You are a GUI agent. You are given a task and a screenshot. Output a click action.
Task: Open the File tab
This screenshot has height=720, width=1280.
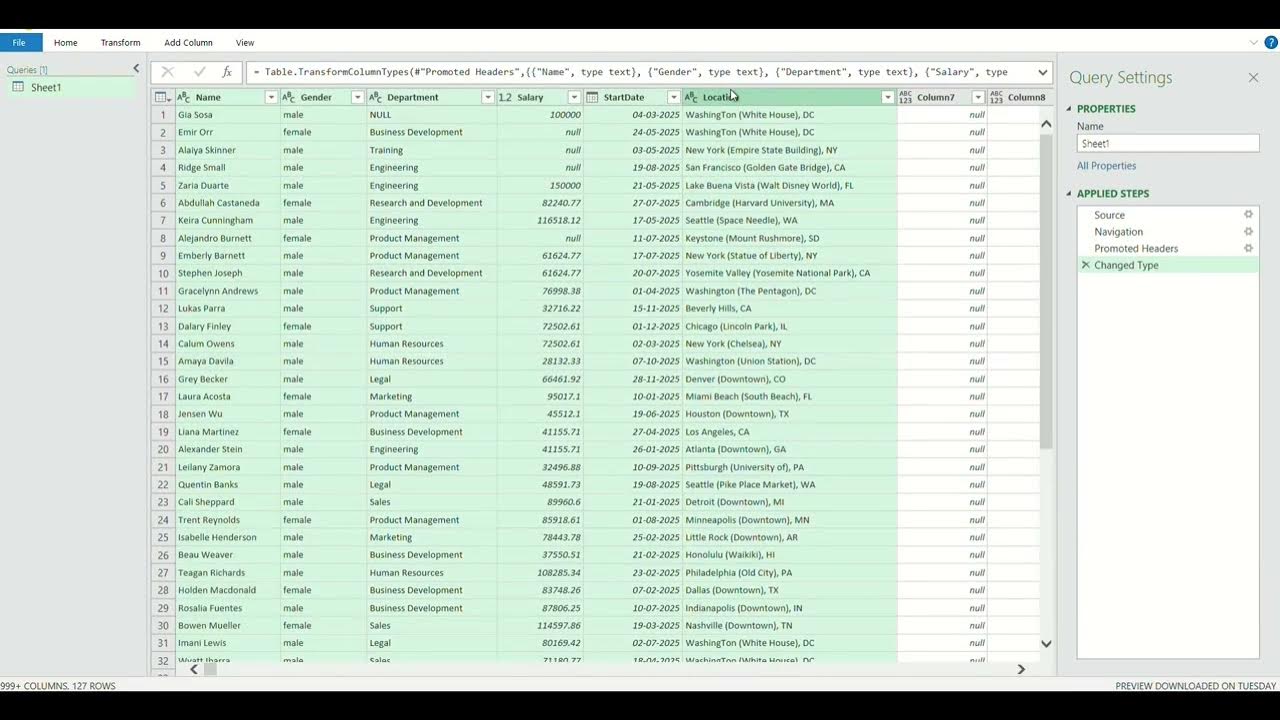pyautogui.click(x=19, y=42)
